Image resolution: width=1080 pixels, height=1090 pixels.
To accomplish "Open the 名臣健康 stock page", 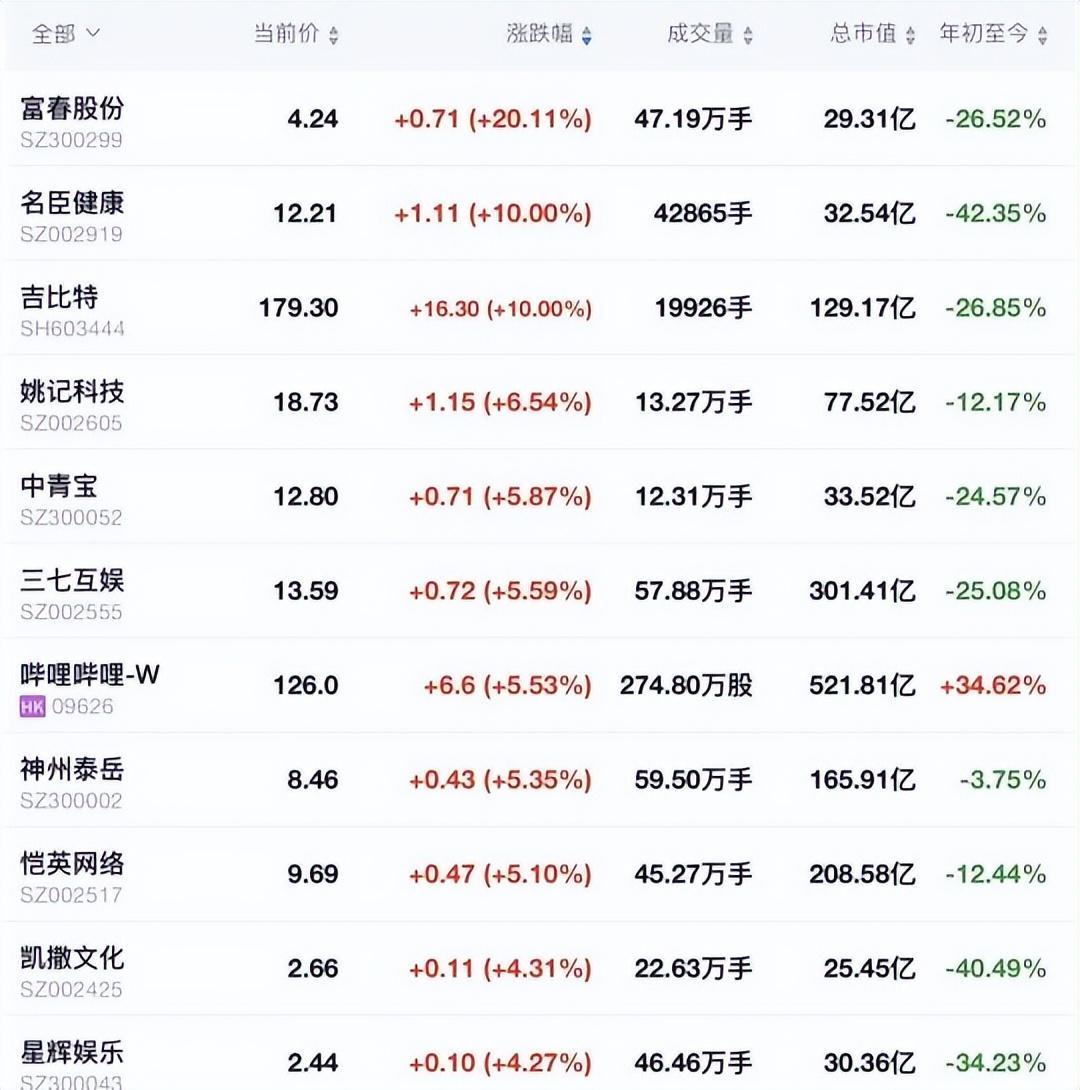I will pyautogui.click(x=72, y=203).
